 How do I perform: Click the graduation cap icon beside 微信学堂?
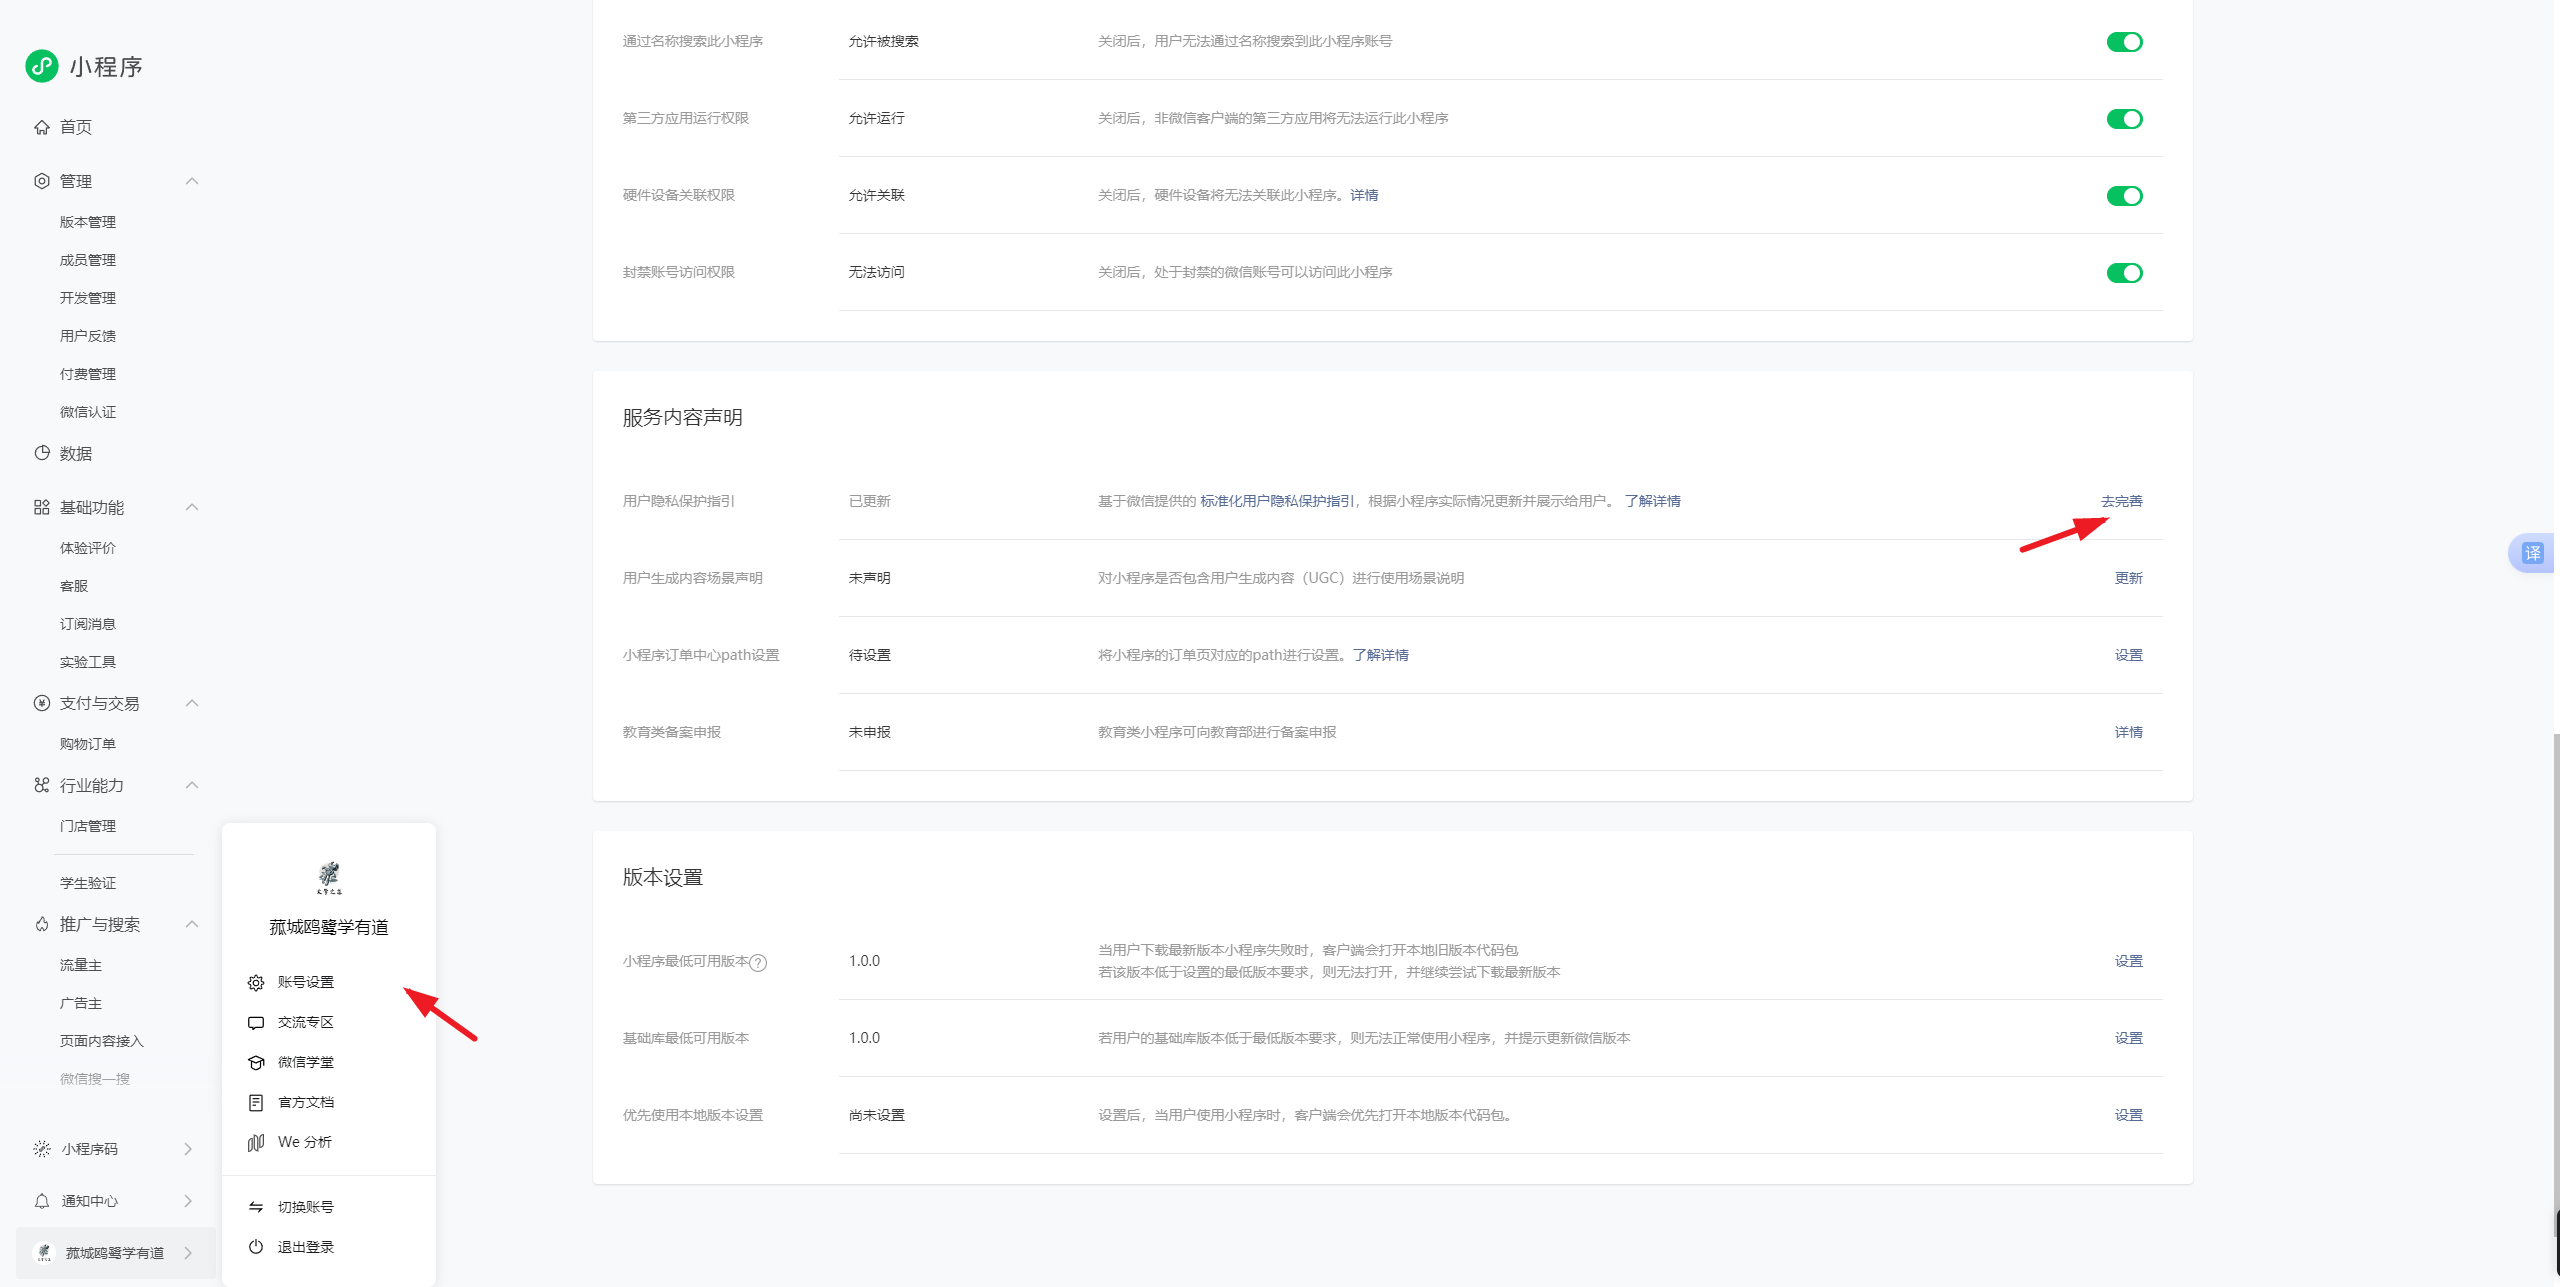256,1063
